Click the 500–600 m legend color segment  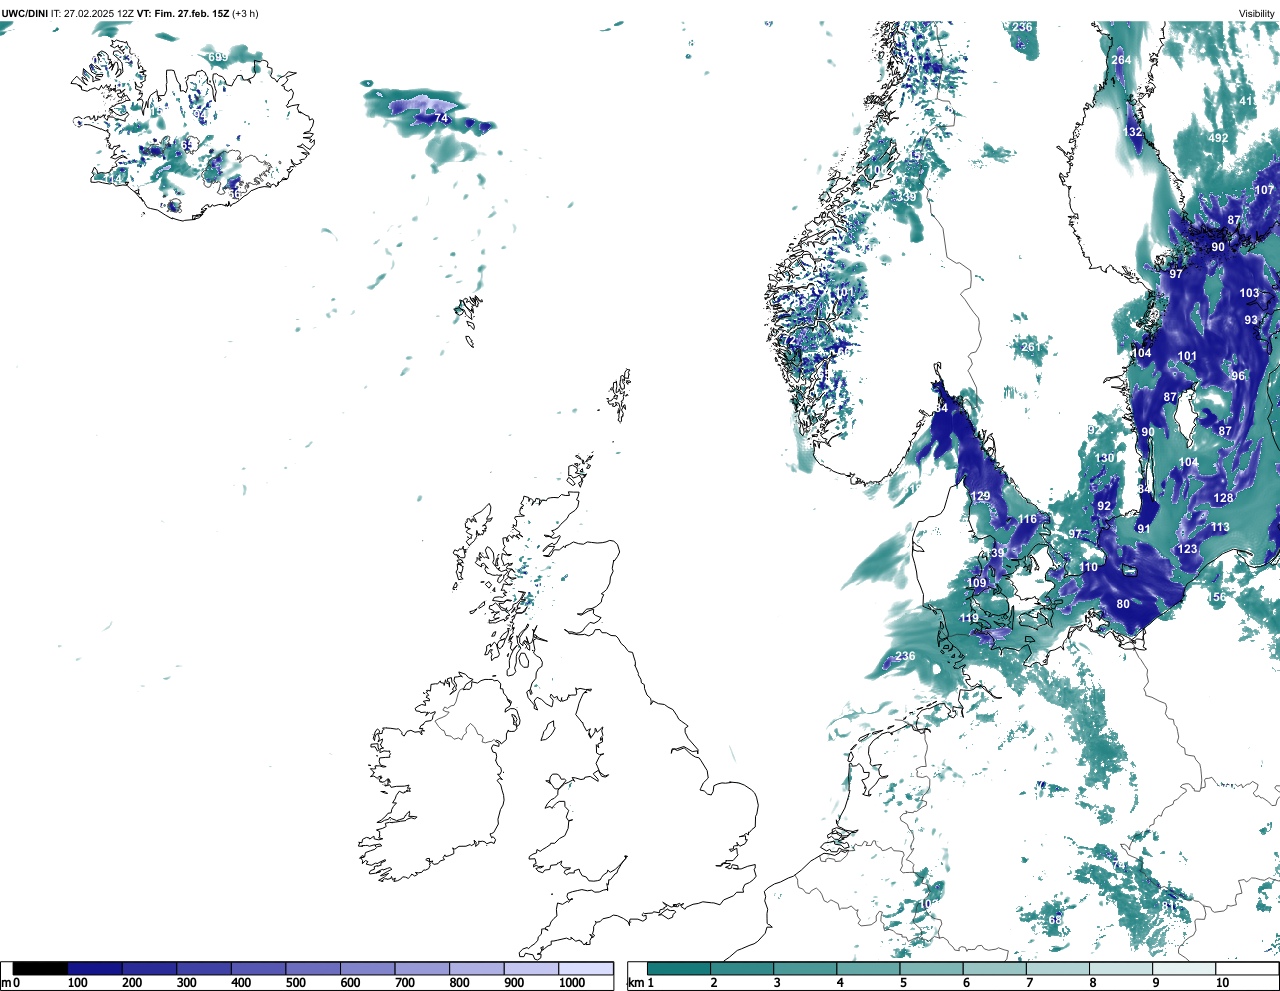tap(313, 968)
